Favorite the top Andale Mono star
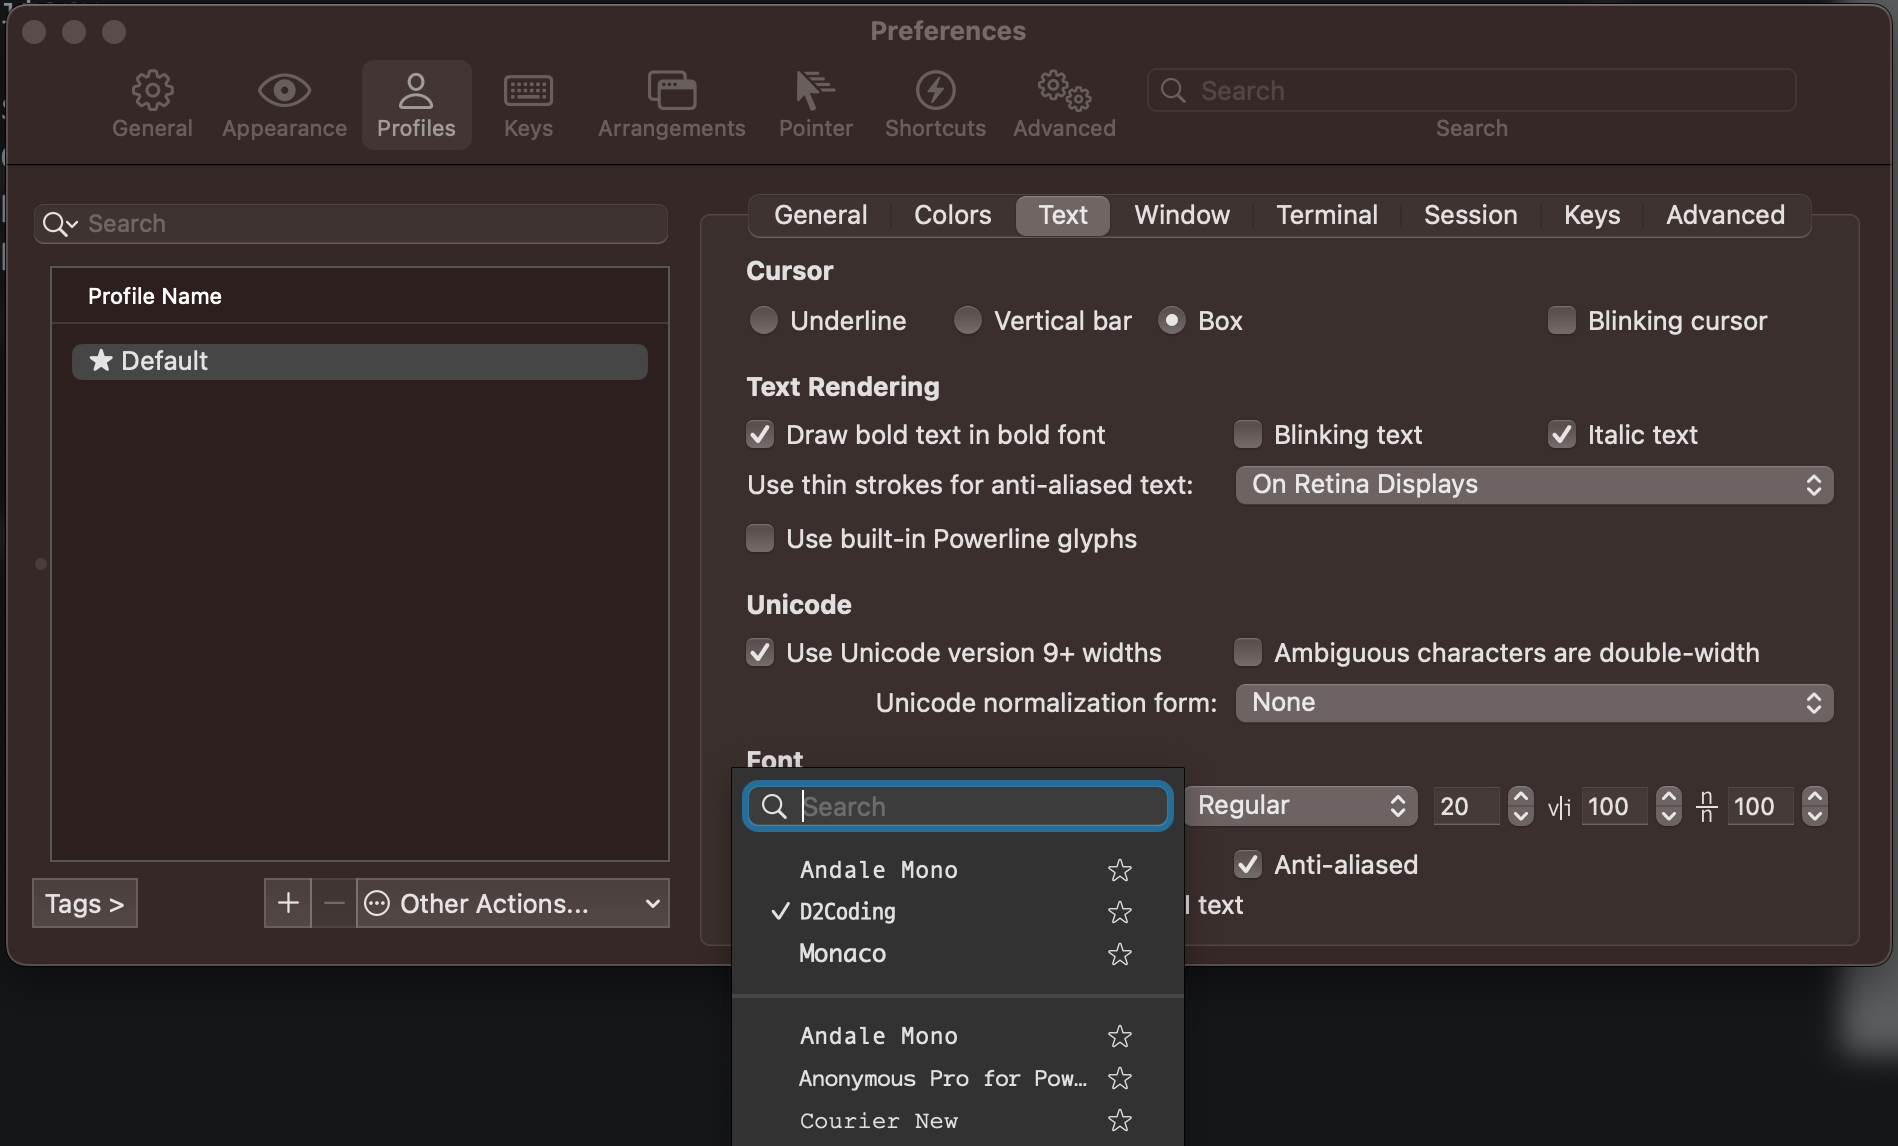 [1120, 870]
